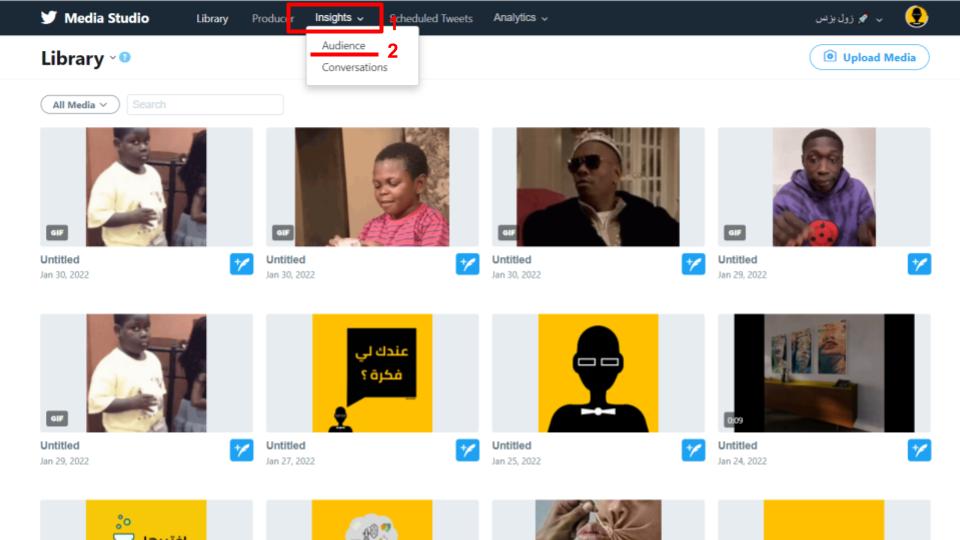
Task: Select Audience from the Insights menu
Action: click(x=343, y=45)
